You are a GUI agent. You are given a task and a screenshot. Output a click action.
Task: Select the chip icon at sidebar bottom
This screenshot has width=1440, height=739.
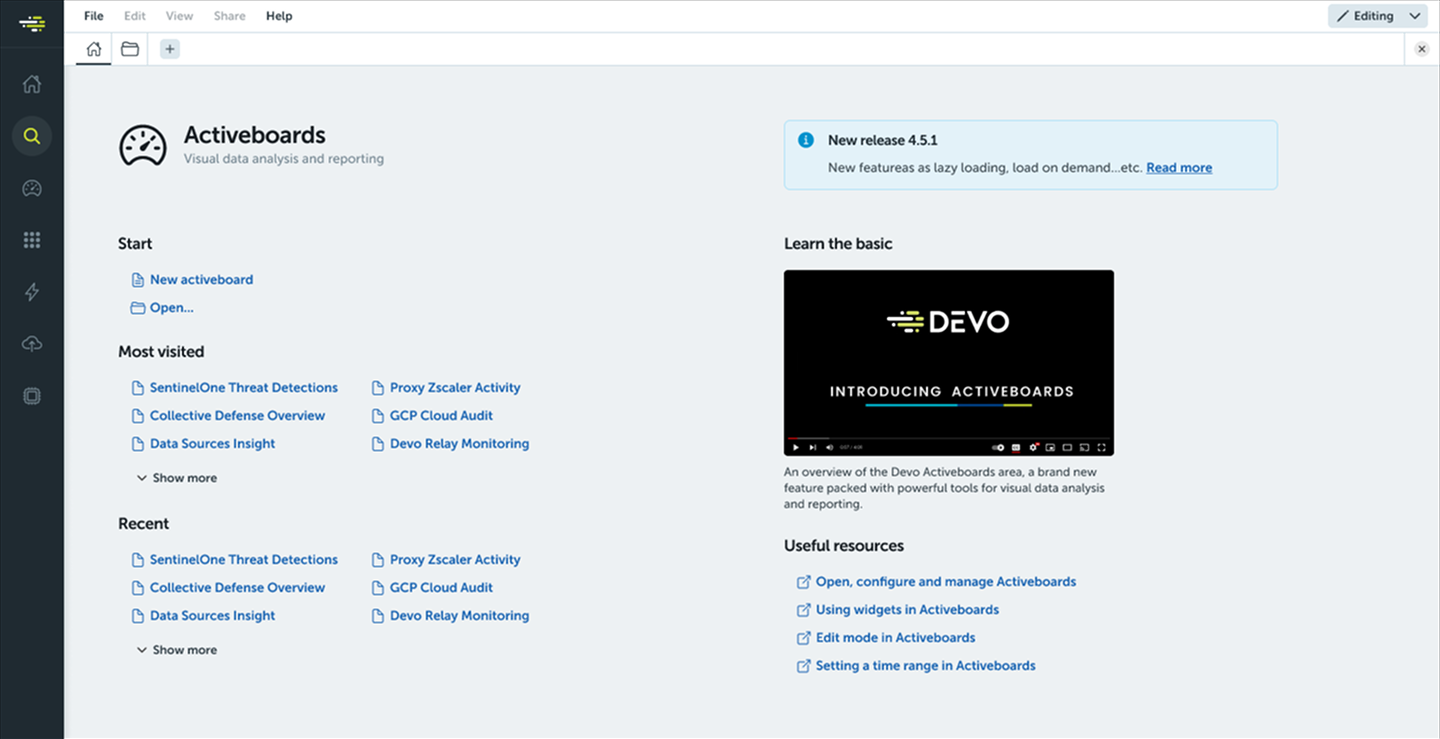pyautogui.click(x=31, y=395)
